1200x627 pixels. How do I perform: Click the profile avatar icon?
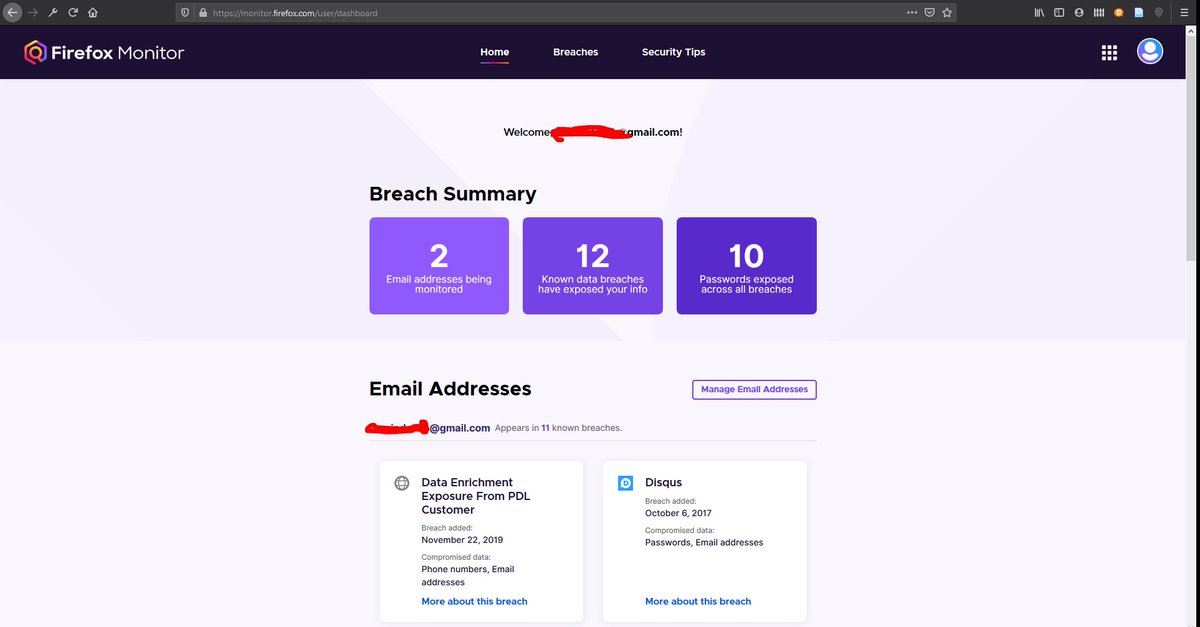[x=1149, y=51]
